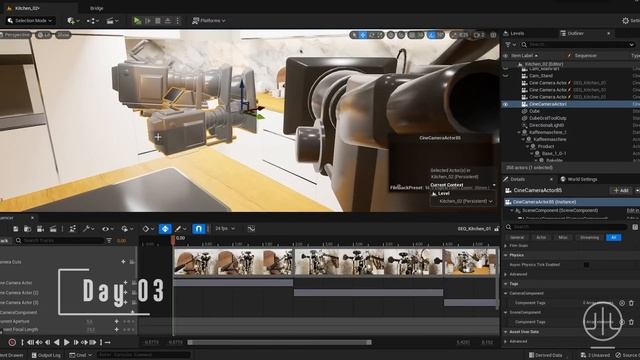Switch to the Levels panel tab
640x360 pixels.
point(514,33)
